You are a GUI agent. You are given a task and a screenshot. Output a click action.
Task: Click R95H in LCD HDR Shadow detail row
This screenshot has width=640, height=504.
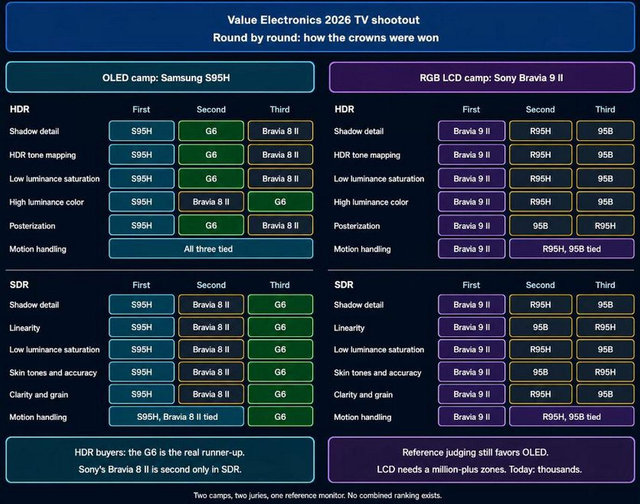[540, 131]
